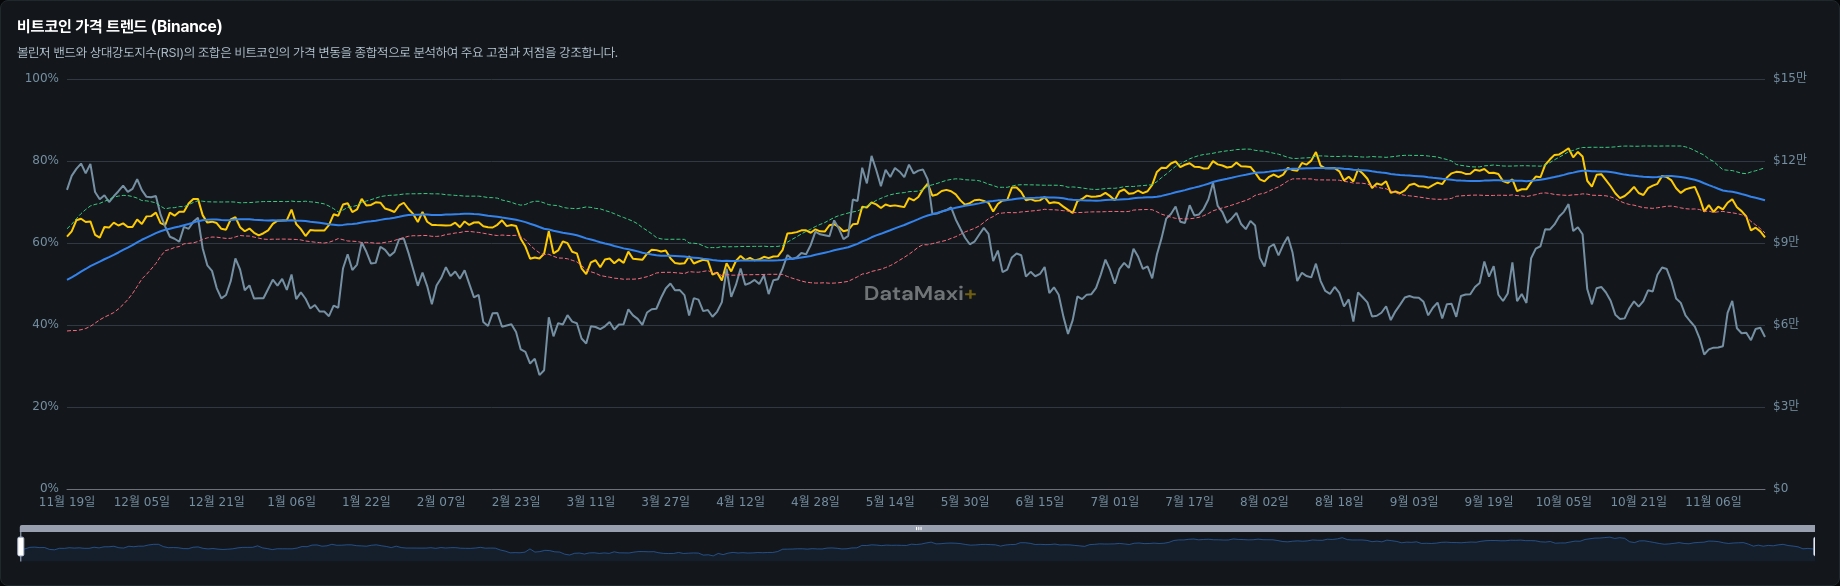Viewport: 1840px width, 586px height.
Task: Select the 11월 19일 date label
Action: pos(67,502)
